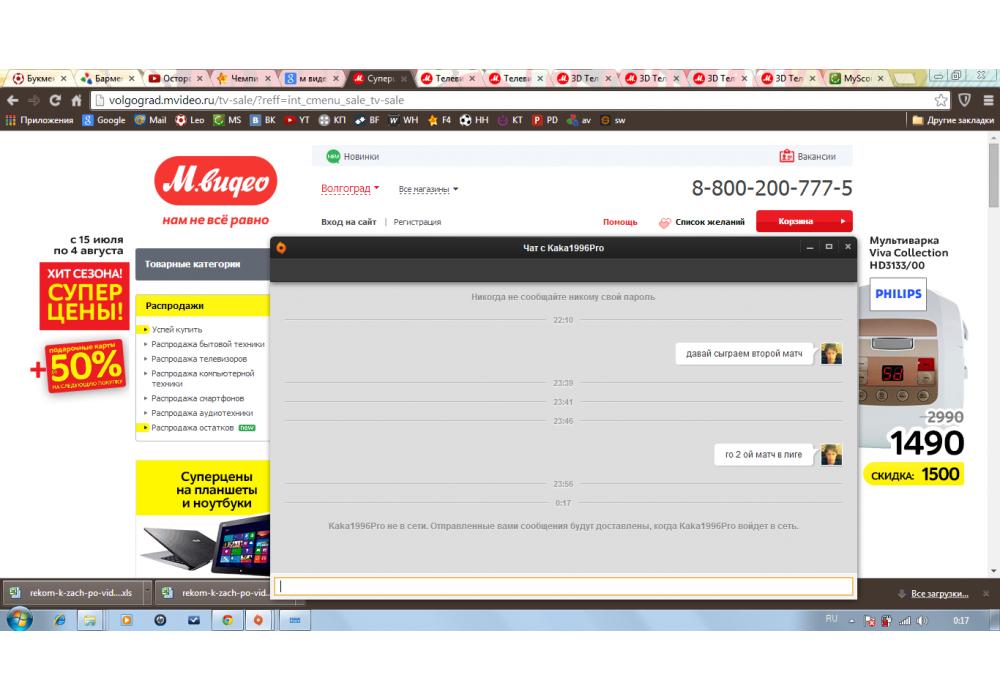Image resolution: width=1000 pixels, height=700 pixels.
Task: Go to the browser home page
Action: pyautogui.click(x=76, y=100)
